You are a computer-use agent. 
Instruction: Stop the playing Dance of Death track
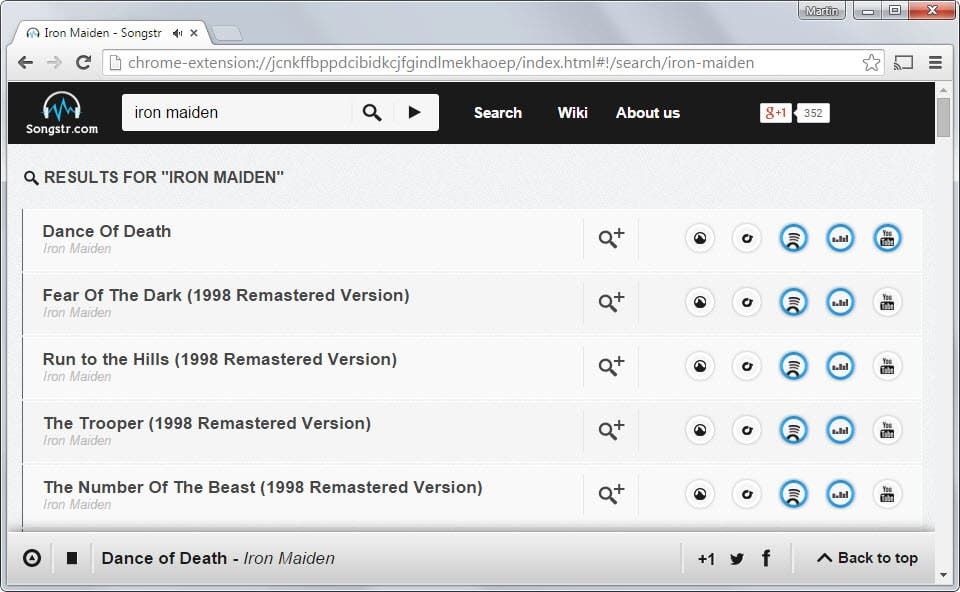click(x=72, y=558)
